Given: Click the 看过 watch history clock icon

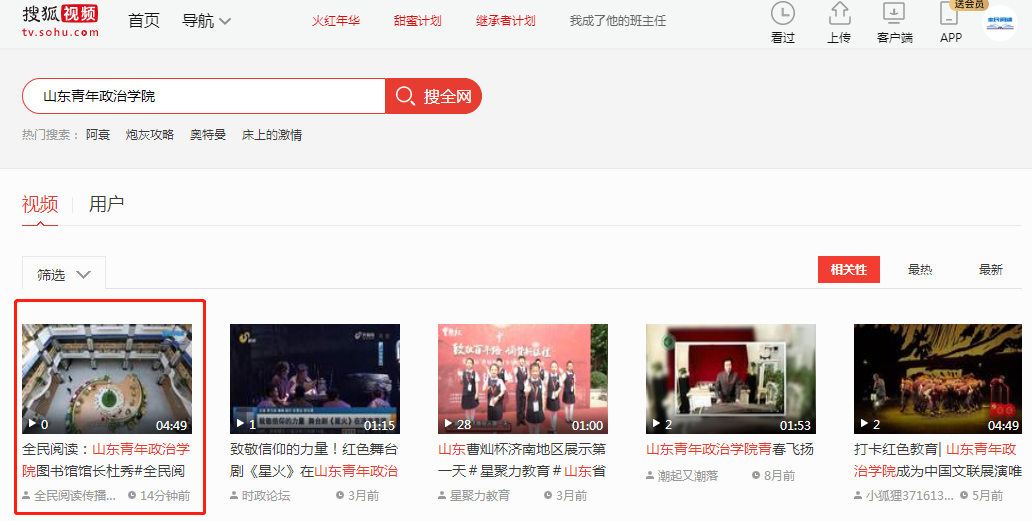Looking at the screenshot, I should point(783,15).
